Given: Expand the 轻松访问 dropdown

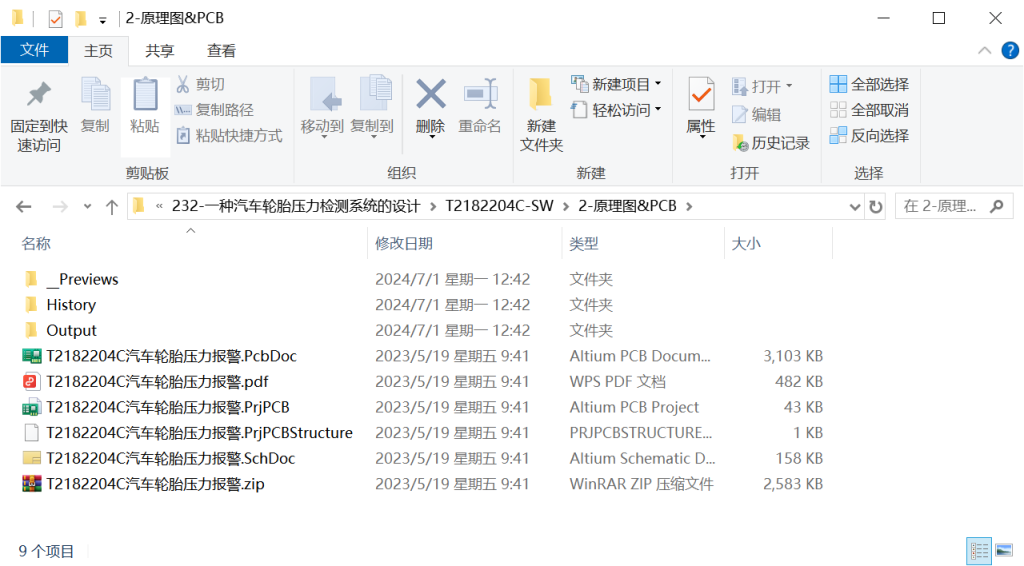Looking at the screenshot, I should click(658, 109).
